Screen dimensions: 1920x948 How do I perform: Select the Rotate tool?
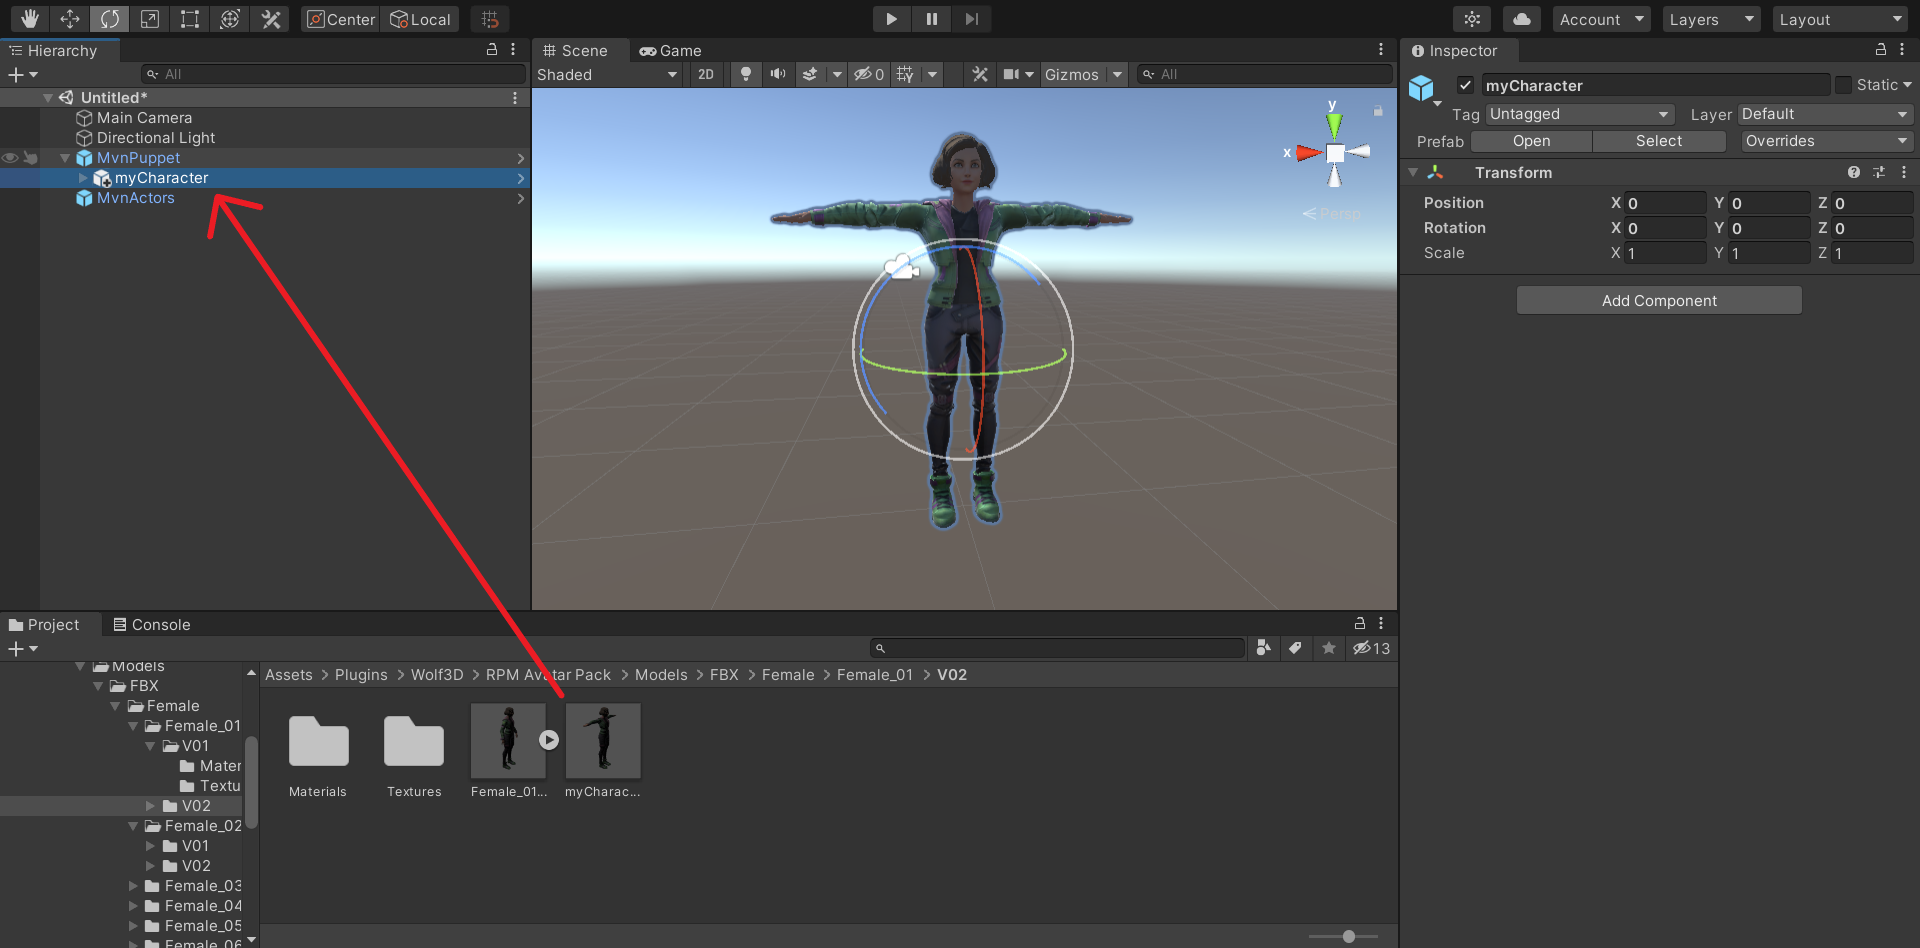click(x=110, y=19)
